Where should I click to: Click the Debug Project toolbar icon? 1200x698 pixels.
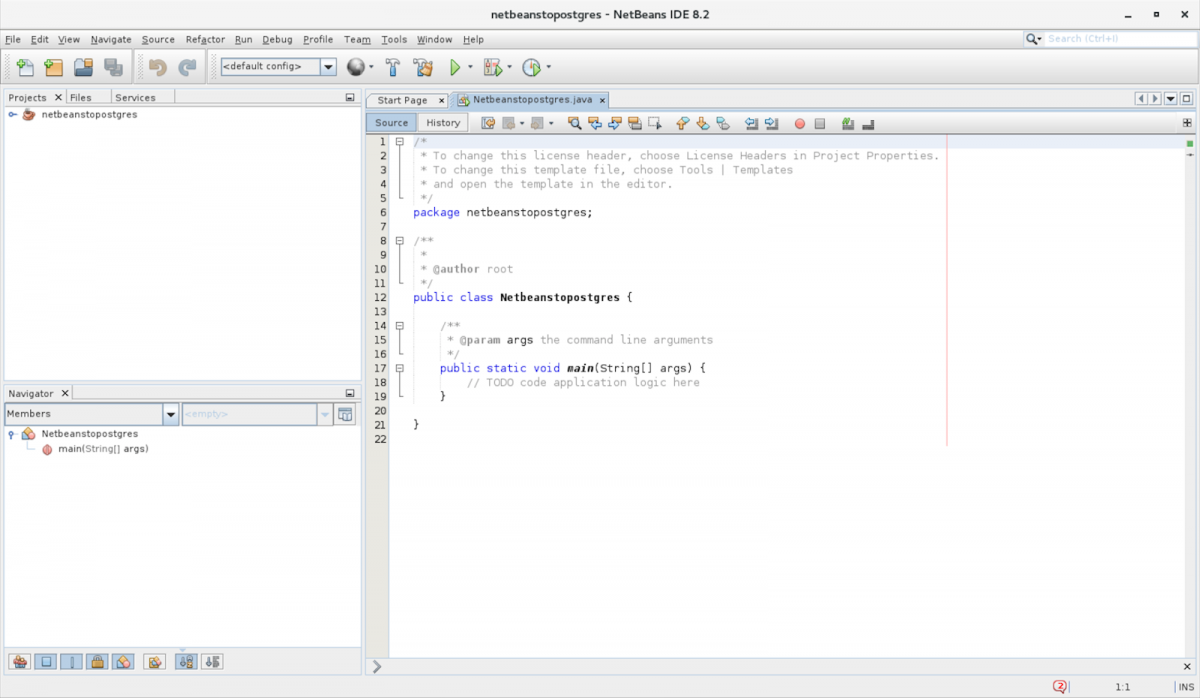(x=492, y=67)
